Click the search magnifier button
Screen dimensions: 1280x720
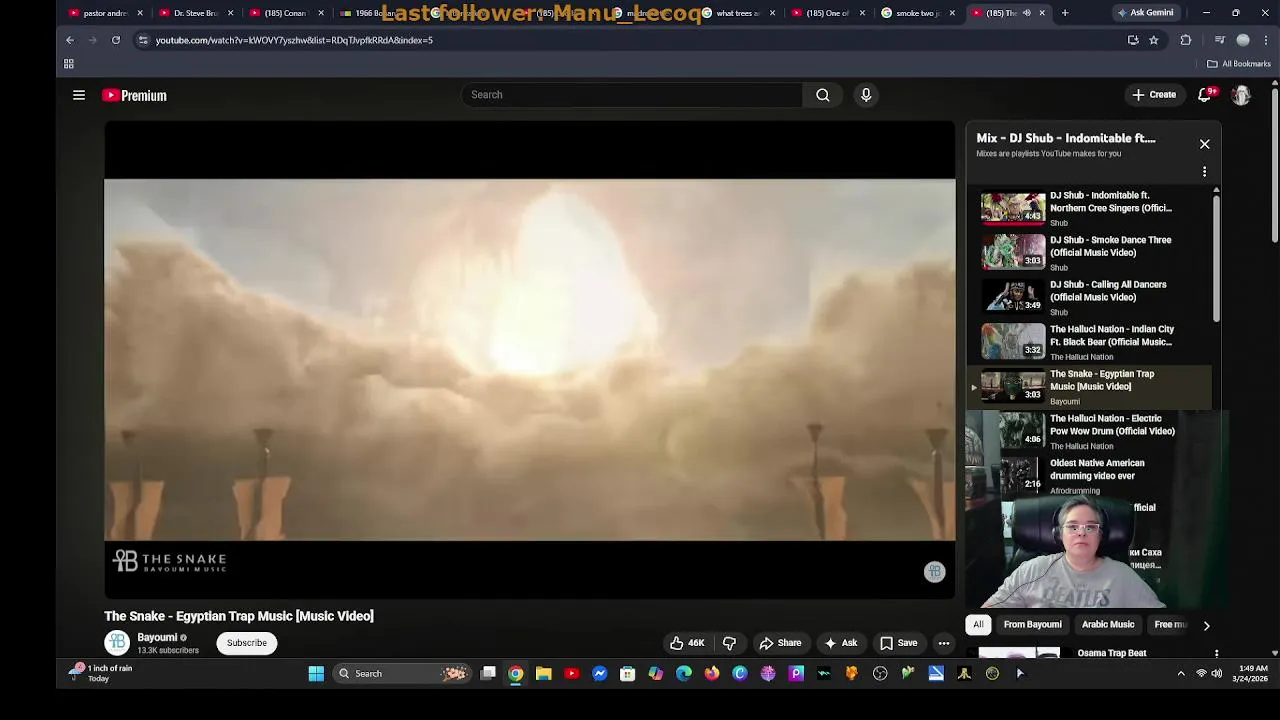(x=822, y=95)
